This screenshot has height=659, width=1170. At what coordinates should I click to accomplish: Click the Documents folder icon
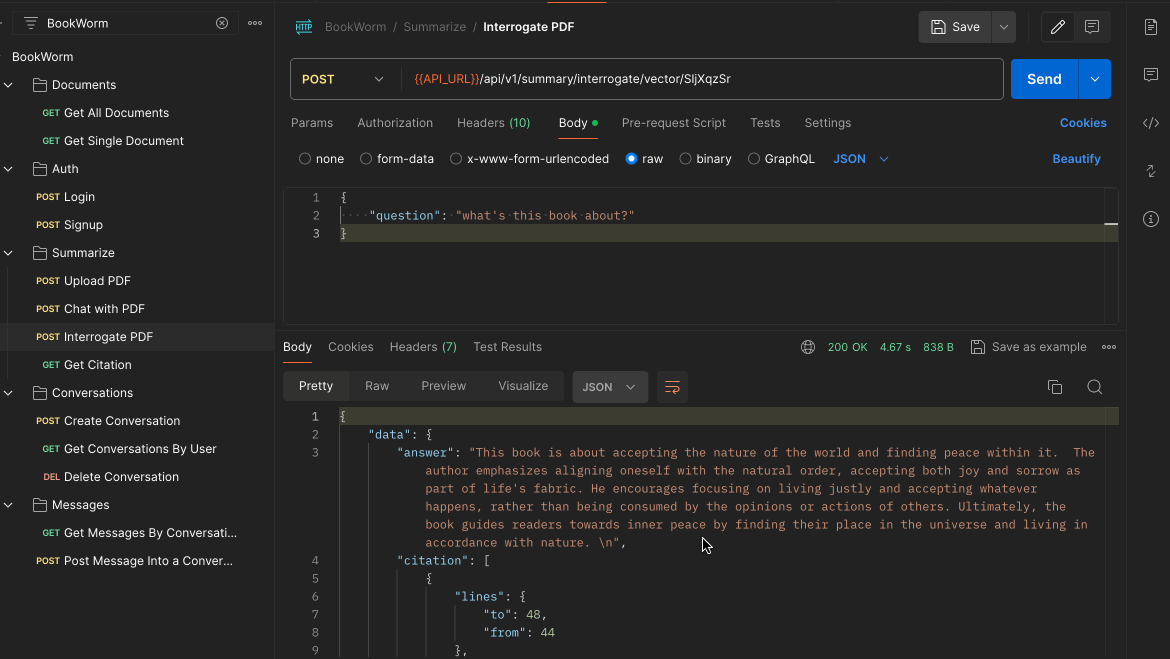coord(40,85)
